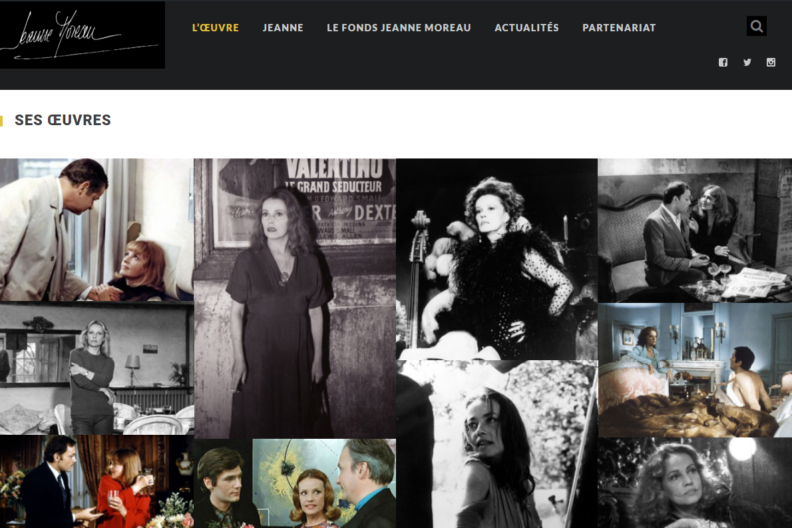Open curly-haired woman under lamp photo

pos(695,483)
